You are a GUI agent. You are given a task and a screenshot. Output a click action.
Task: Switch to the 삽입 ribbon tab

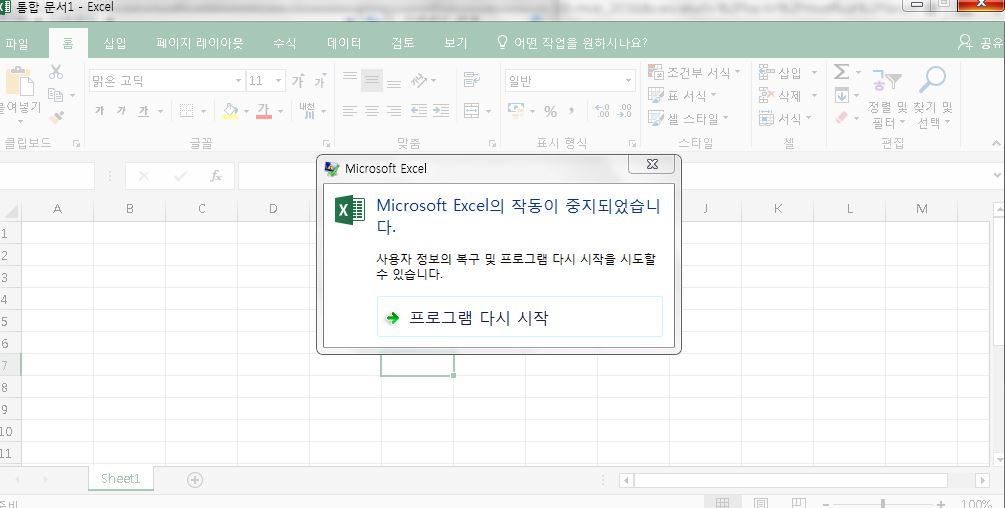115,43
